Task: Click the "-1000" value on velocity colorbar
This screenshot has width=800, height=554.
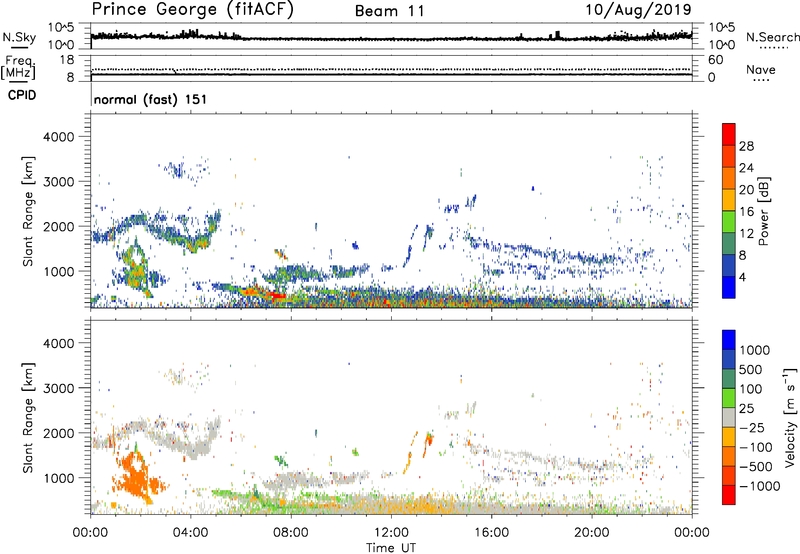Action: coord(759,486)
